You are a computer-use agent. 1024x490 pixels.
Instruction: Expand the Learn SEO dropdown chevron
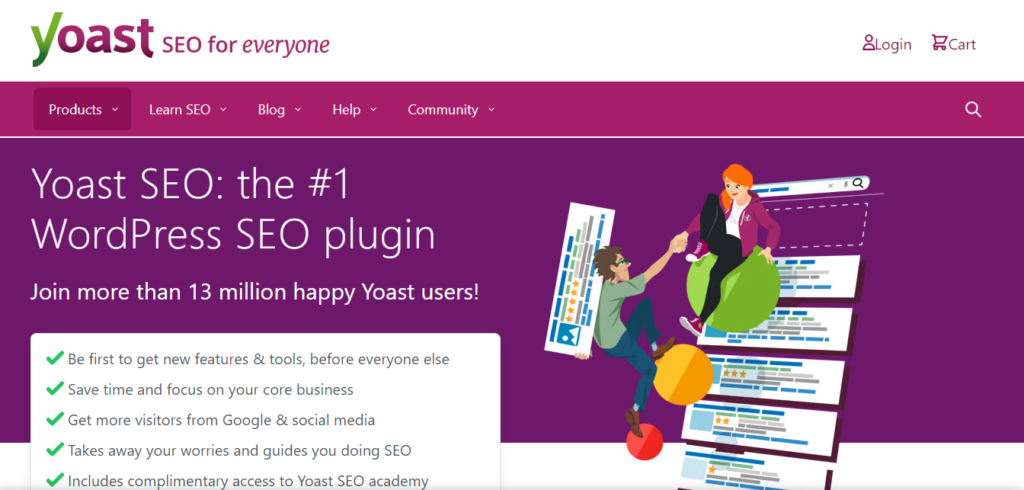coord(223,110)
